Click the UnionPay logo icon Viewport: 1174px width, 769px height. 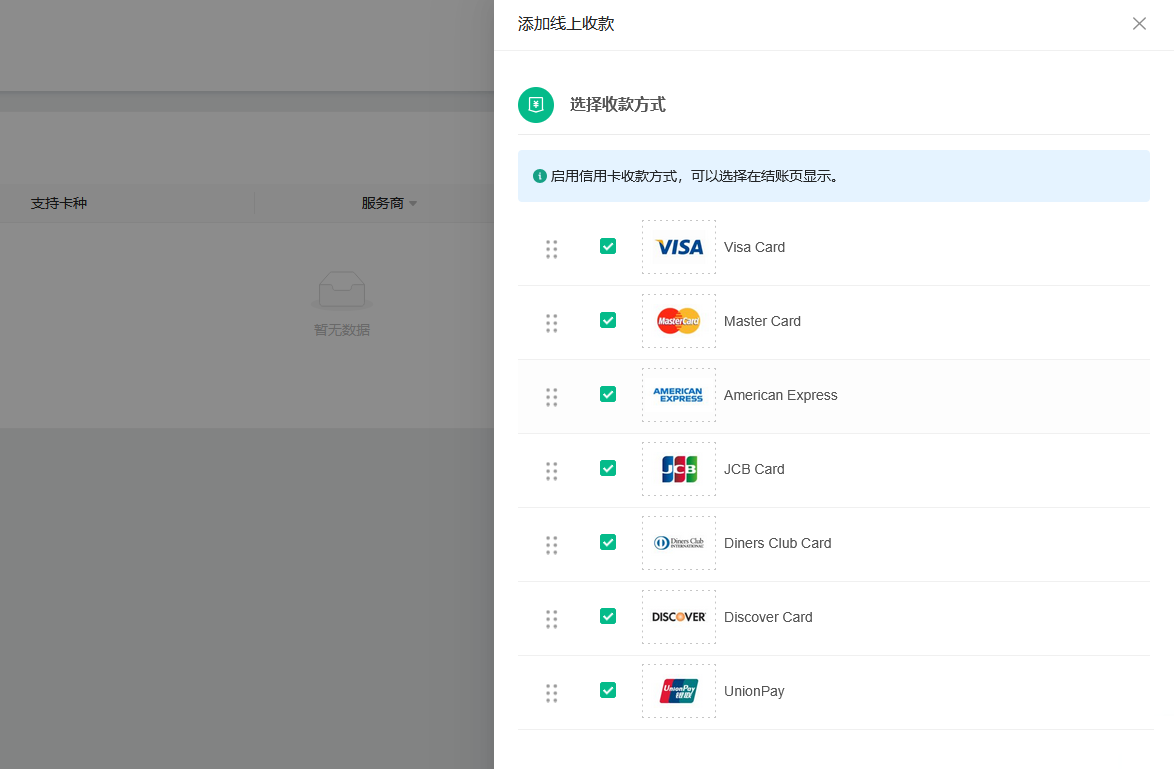pyautogui.click(x=679, y=691)
